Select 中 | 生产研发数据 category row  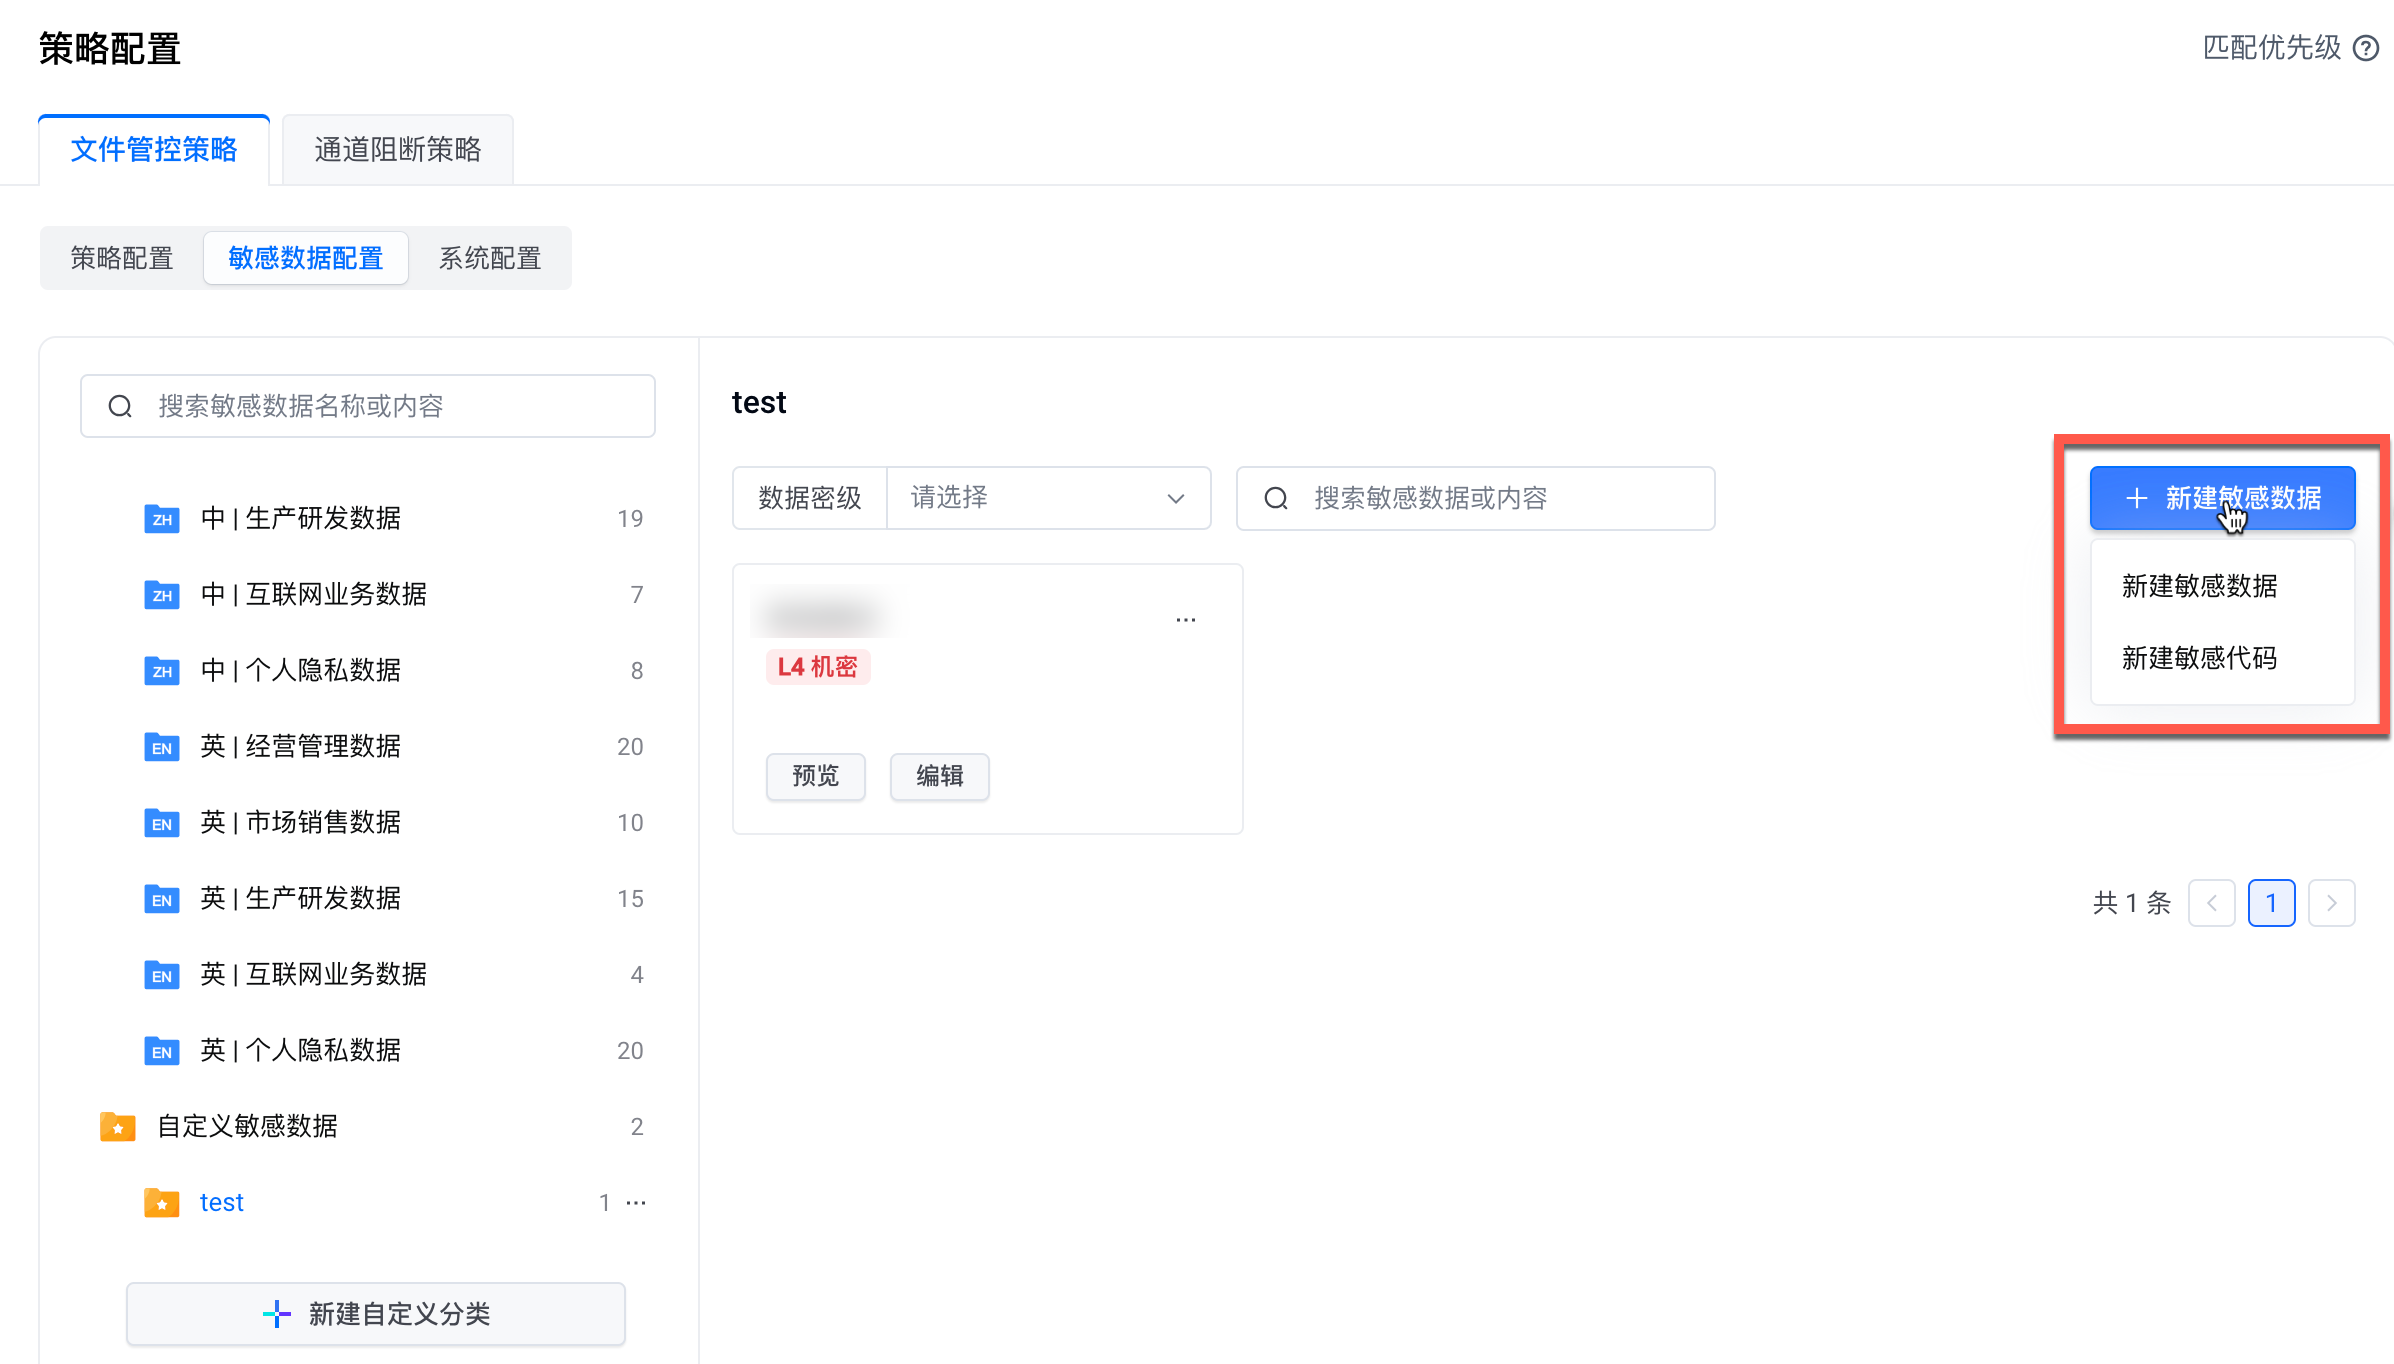click(368, 518)
